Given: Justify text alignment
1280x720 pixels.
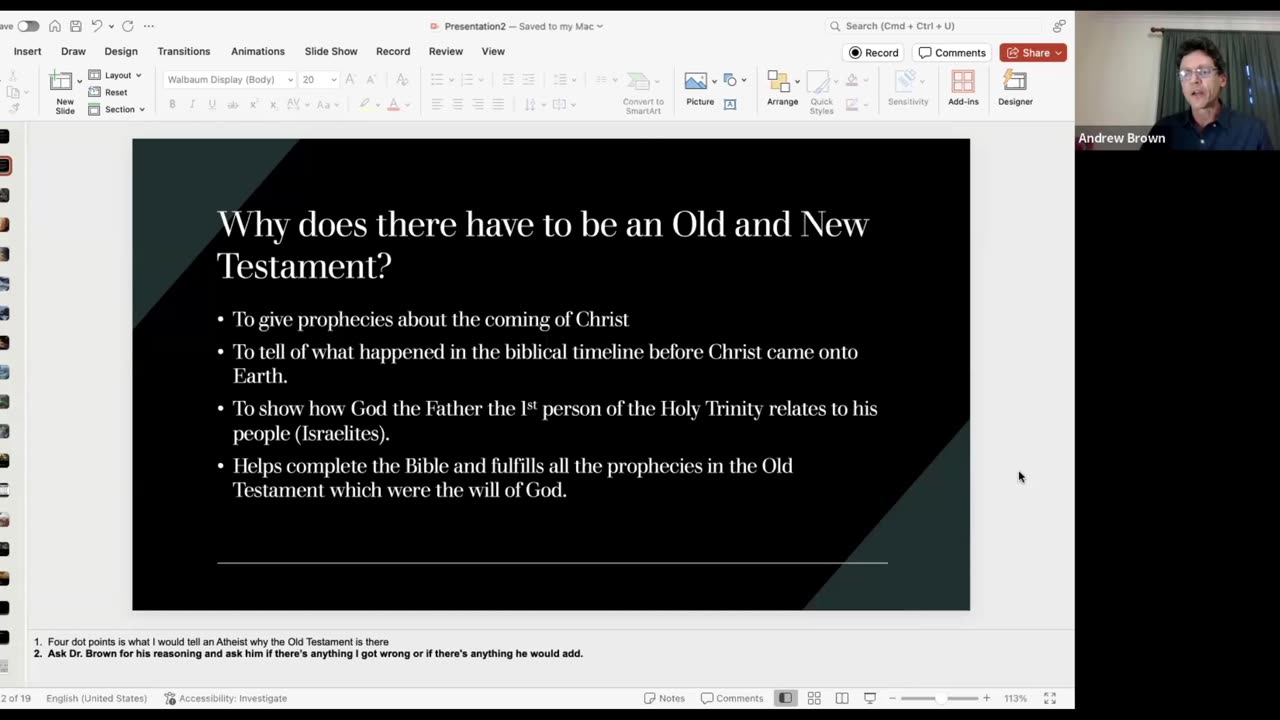Looking at the screenshot, I should tap(498, 105).
